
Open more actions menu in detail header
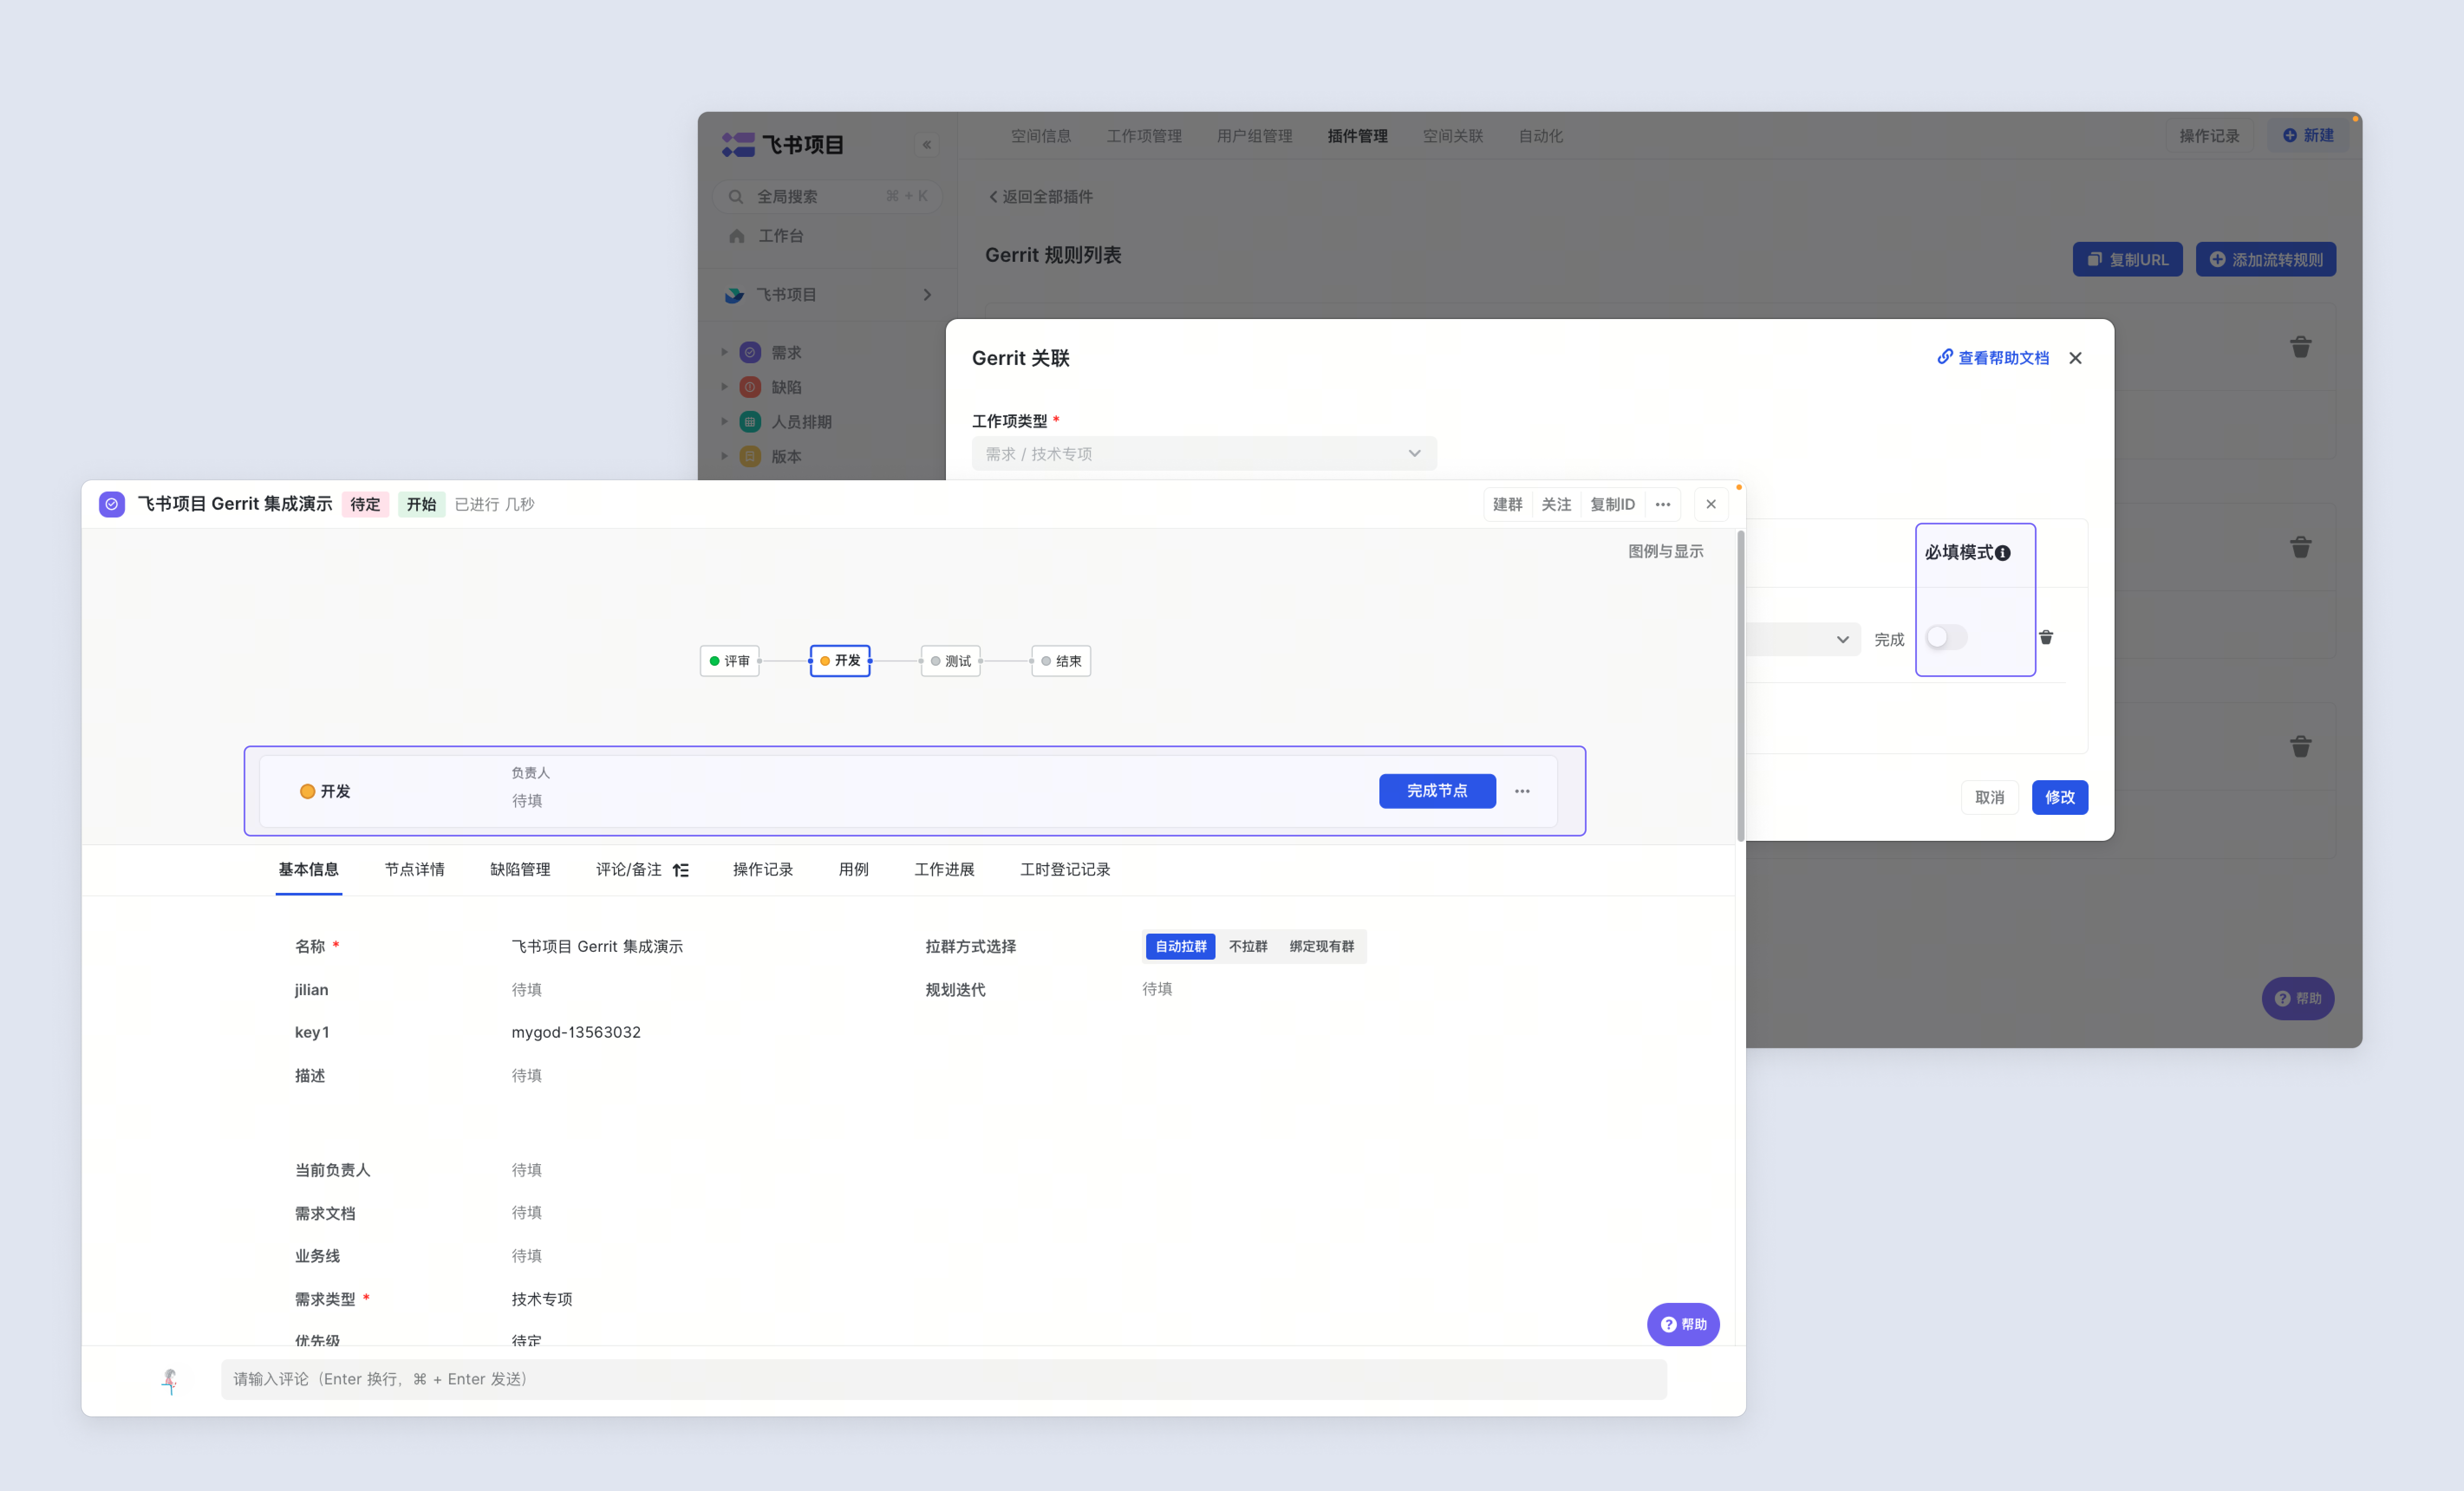(x=1663, y=504)
